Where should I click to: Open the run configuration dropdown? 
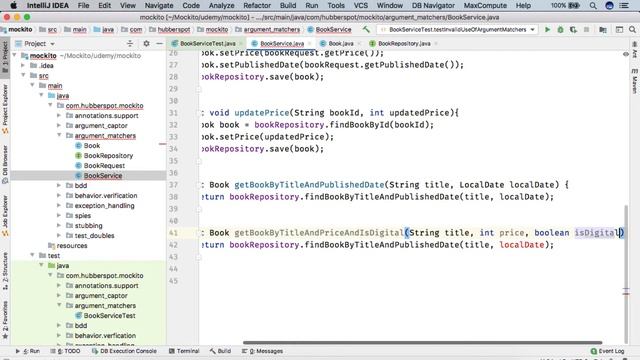457,29
